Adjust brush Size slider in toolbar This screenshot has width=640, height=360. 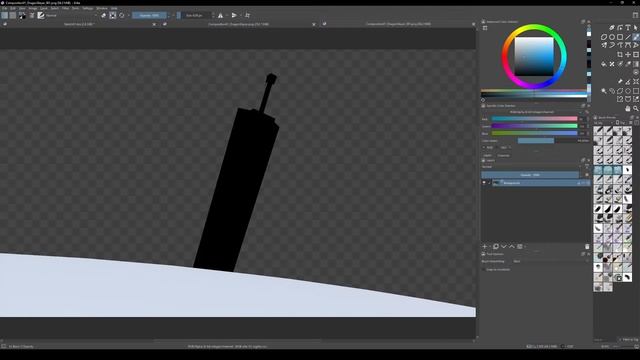coord(195,16)
